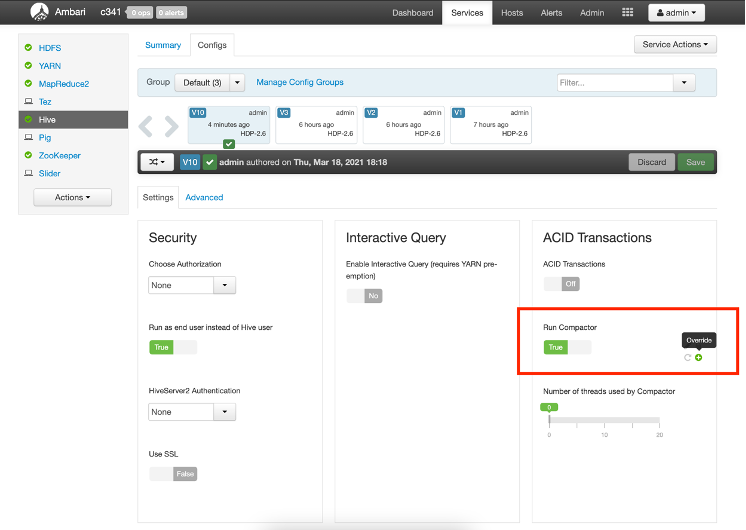The width and height of the screenshot is (746, 530).
Task: Toggle the Run Compactor switch
Action: pyautogui.click(x=568, y=347)
